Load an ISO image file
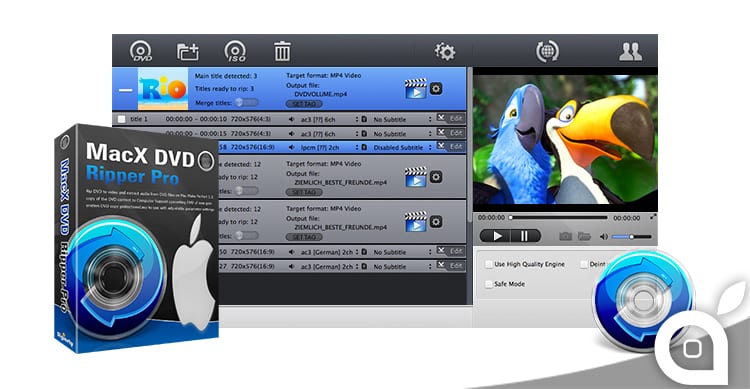750x389 pixels. [235, 51]
